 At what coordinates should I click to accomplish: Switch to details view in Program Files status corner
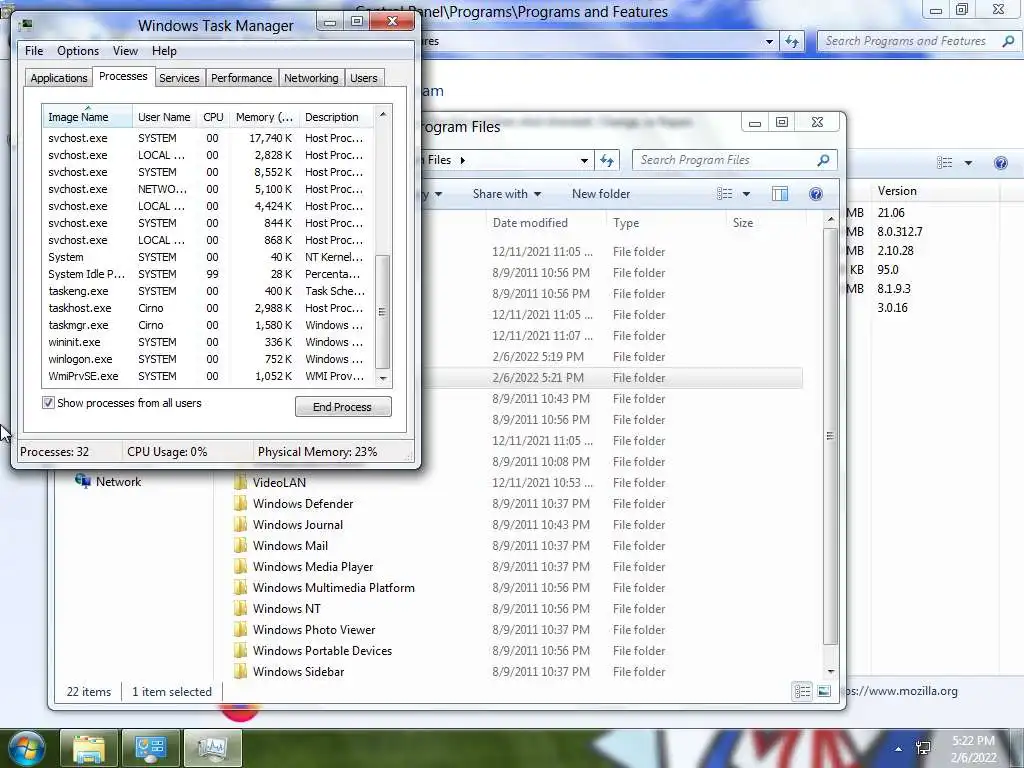(x=802, y=691)
